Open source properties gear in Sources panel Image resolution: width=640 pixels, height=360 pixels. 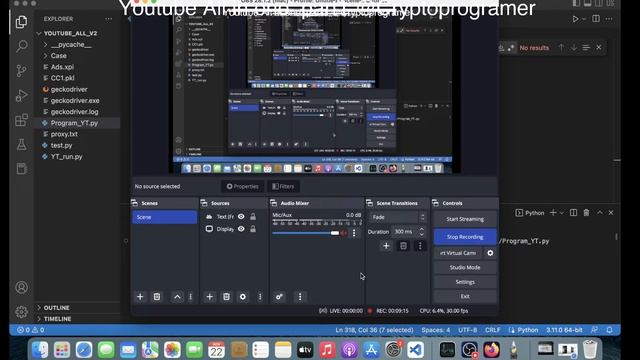[x=243, y=297]
